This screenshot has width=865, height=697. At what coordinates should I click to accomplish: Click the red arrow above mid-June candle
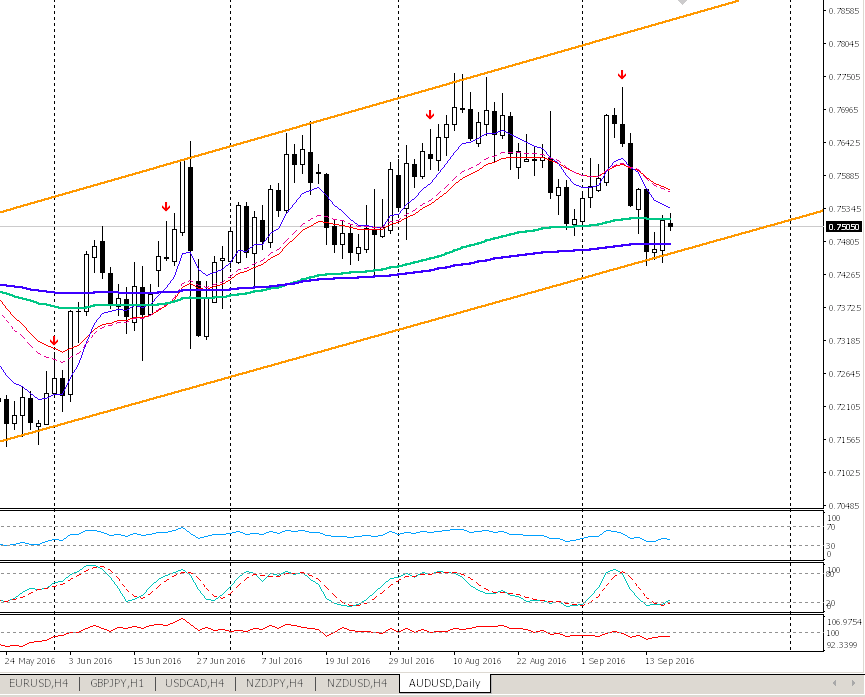(166, 207)
